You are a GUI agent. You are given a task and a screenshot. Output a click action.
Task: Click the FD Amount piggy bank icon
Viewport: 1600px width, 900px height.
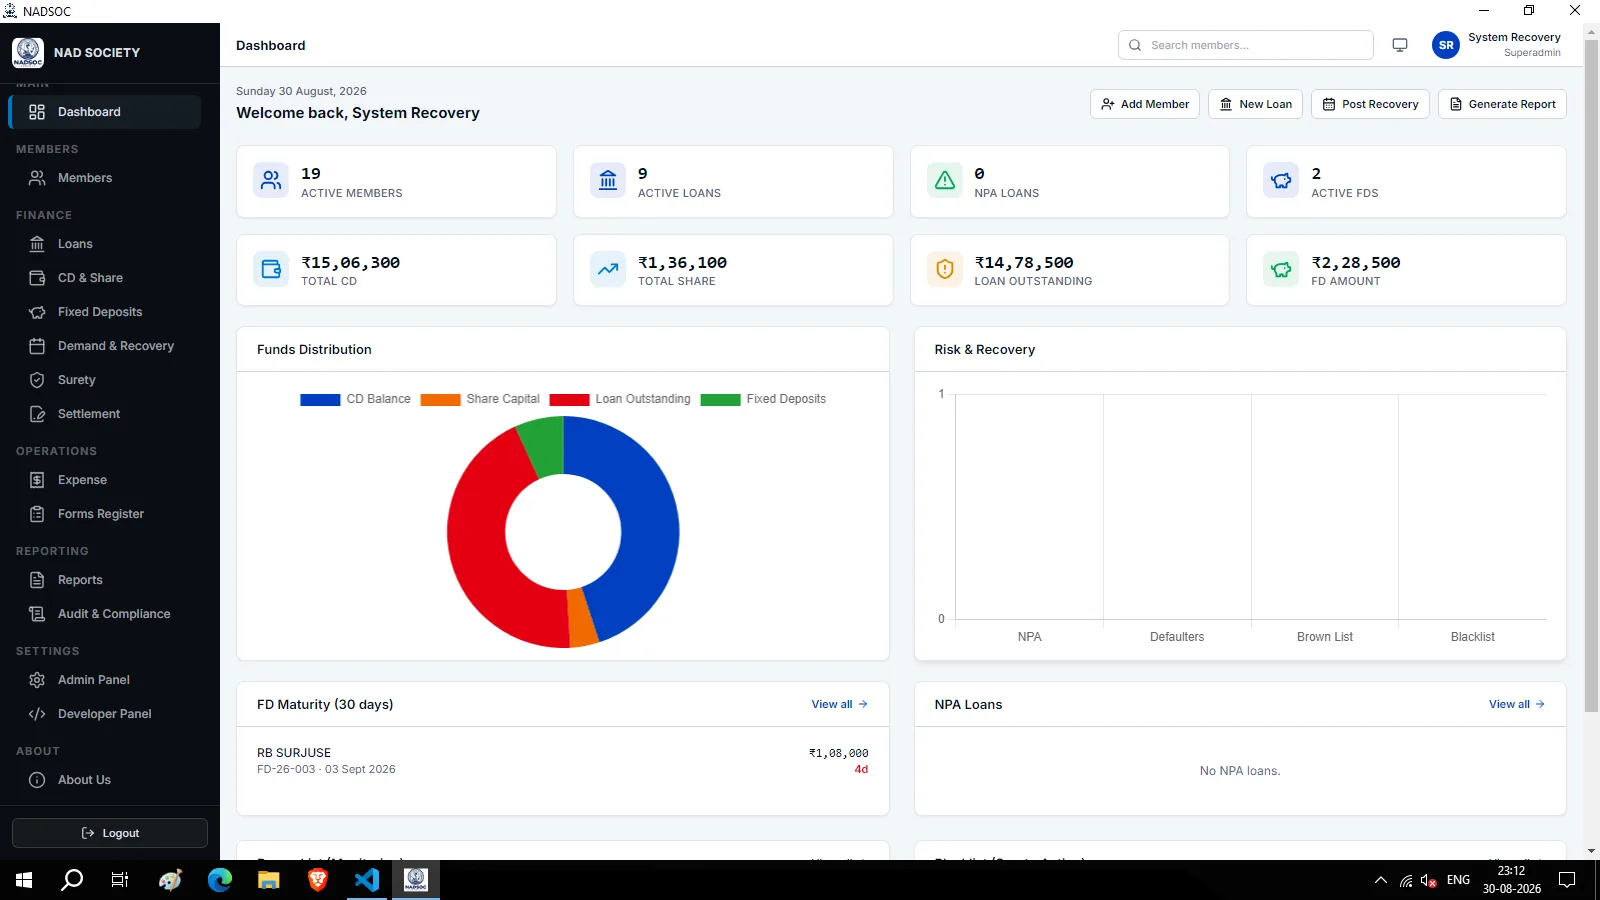1281,269
